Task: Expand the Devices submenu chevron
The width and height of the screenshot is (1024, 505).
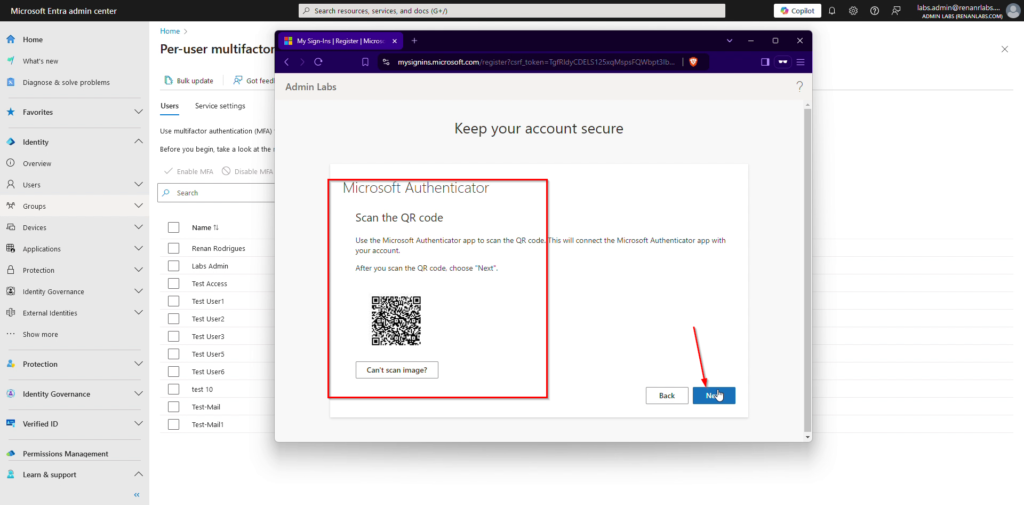Action: click(x=138, y=227)
